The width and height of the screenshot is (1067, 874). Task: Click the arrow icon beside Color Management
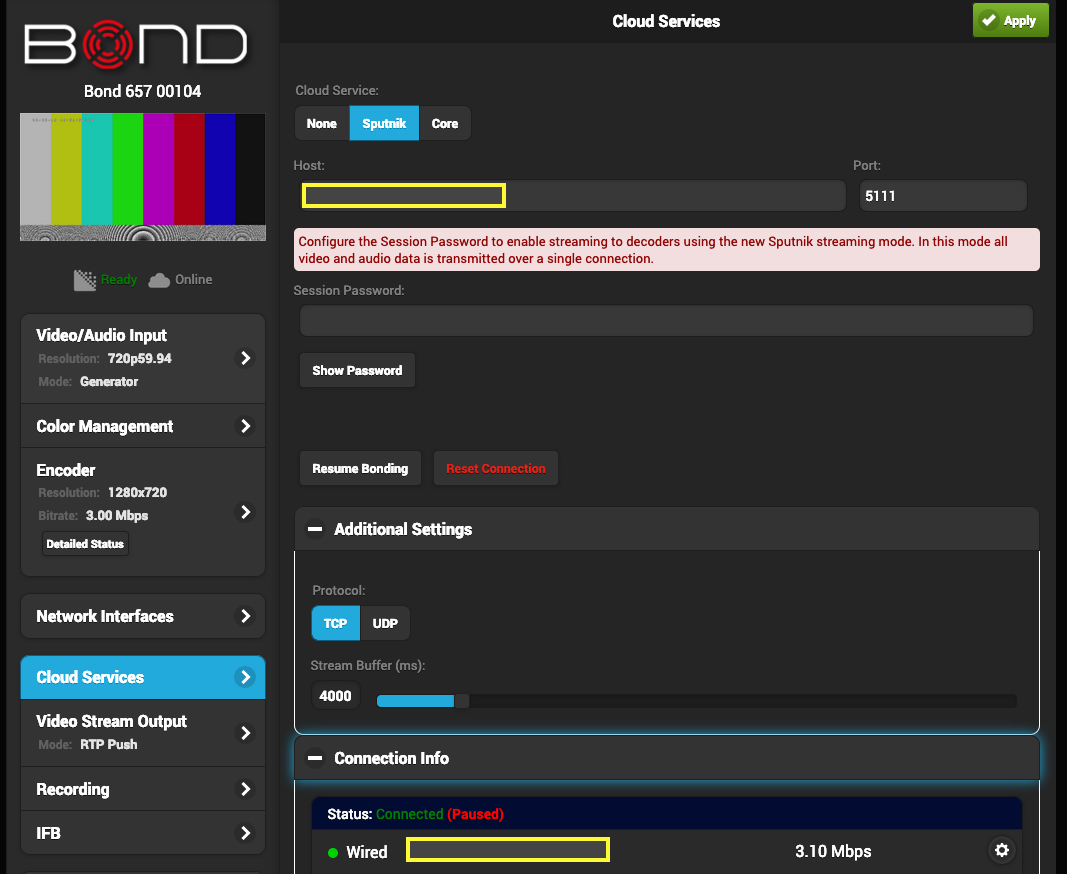click(245, 426)
